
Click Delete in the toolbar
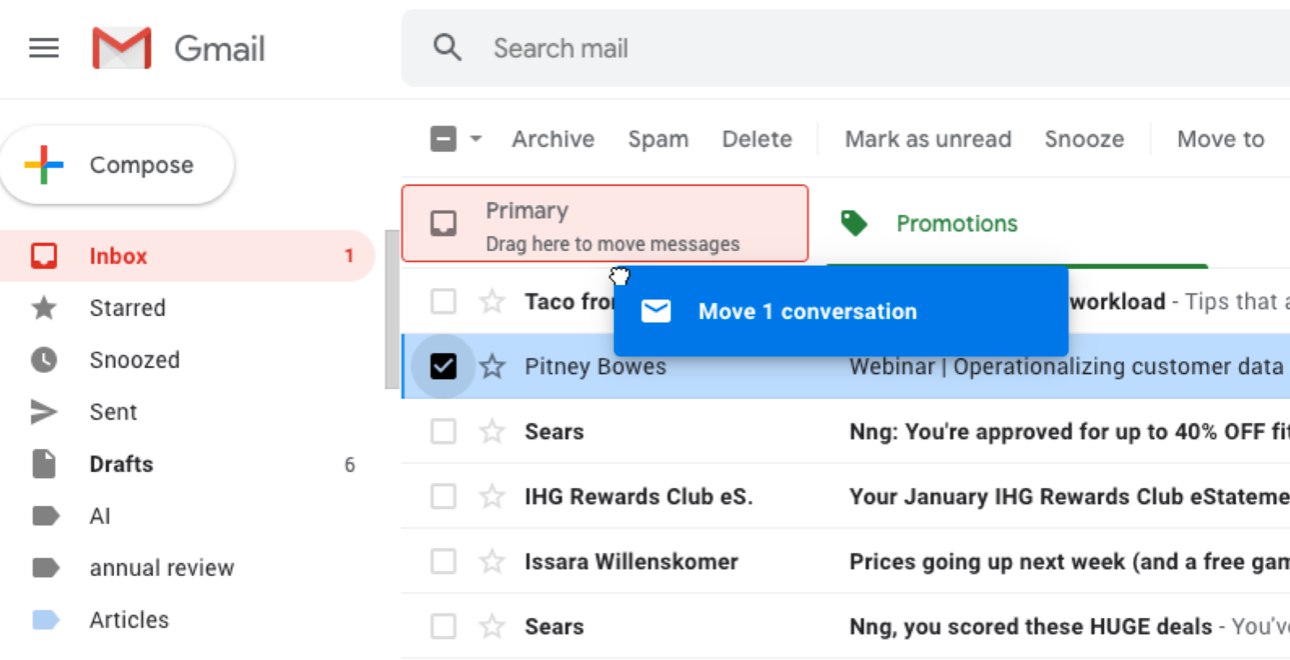tap(757, 139)
